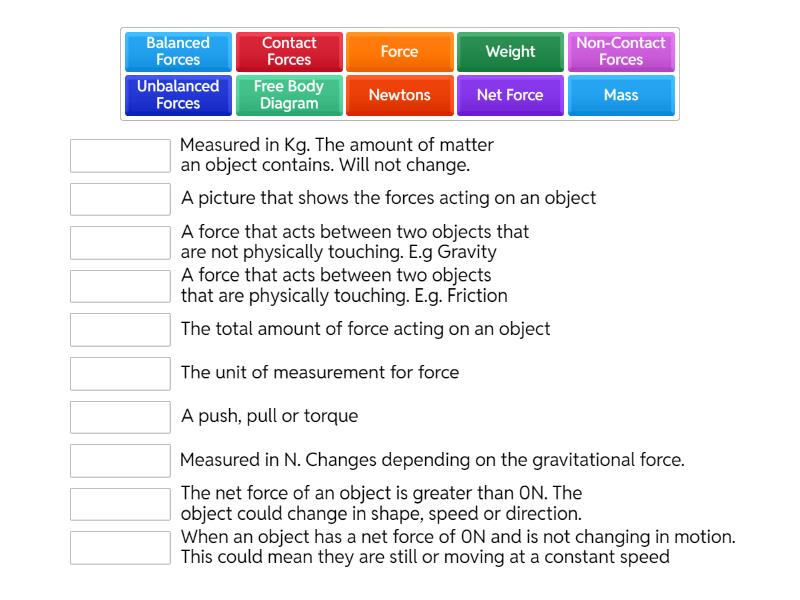The height and width of the screenshot is (600, 800).
Task: Select answer box for 'unit of measurement for force'
Action: pyautogui.click(x=120, y=373)
